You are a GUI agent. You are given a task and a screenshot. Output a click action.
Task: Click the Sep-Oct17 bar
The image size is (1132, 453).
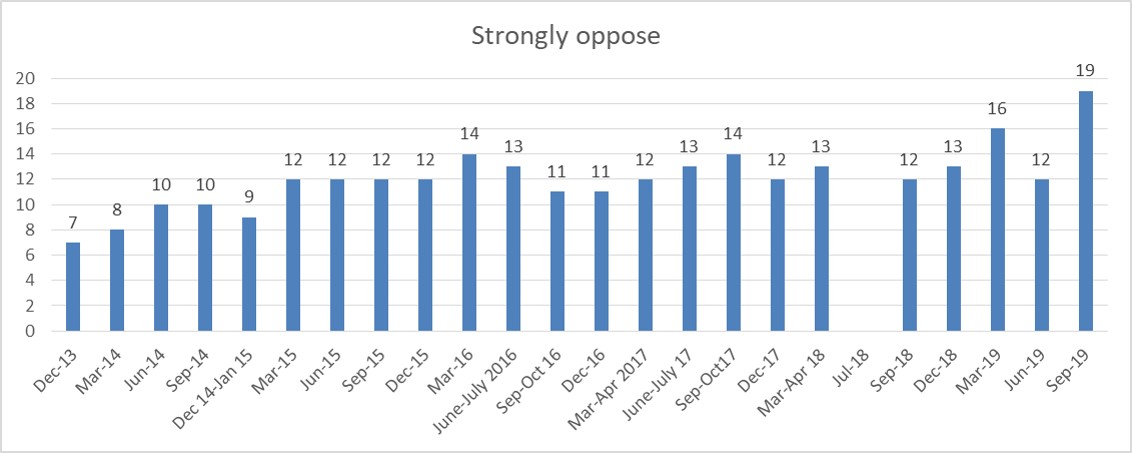(x=733, y=242)
